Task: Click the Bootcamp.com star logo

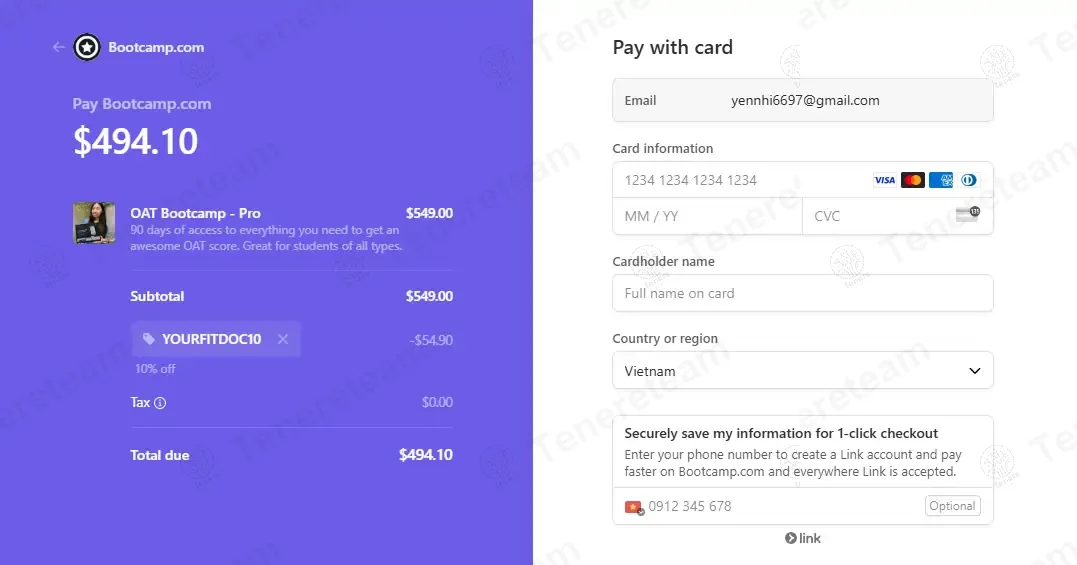Action: (87, 47)
